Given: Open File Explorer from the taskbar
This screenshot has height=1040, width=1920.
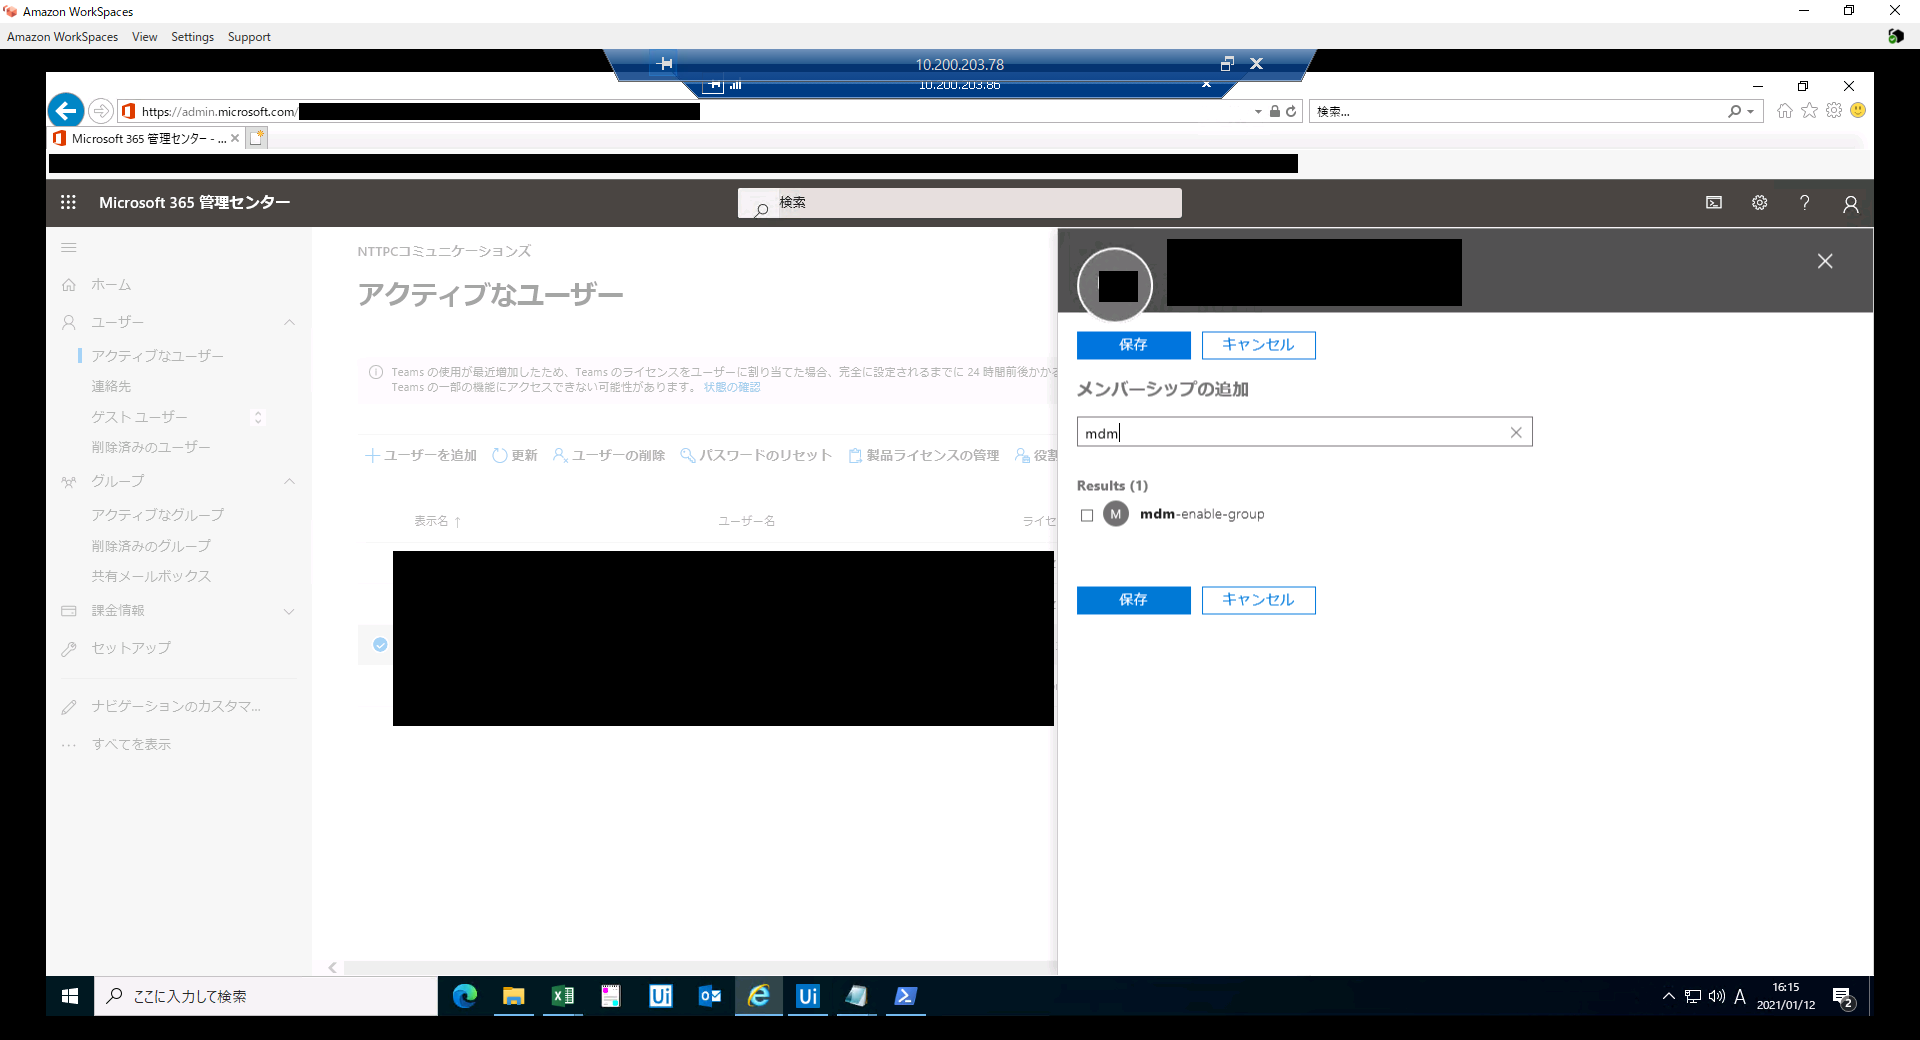Looking at the screenshot, I should [x=514, y=996].
